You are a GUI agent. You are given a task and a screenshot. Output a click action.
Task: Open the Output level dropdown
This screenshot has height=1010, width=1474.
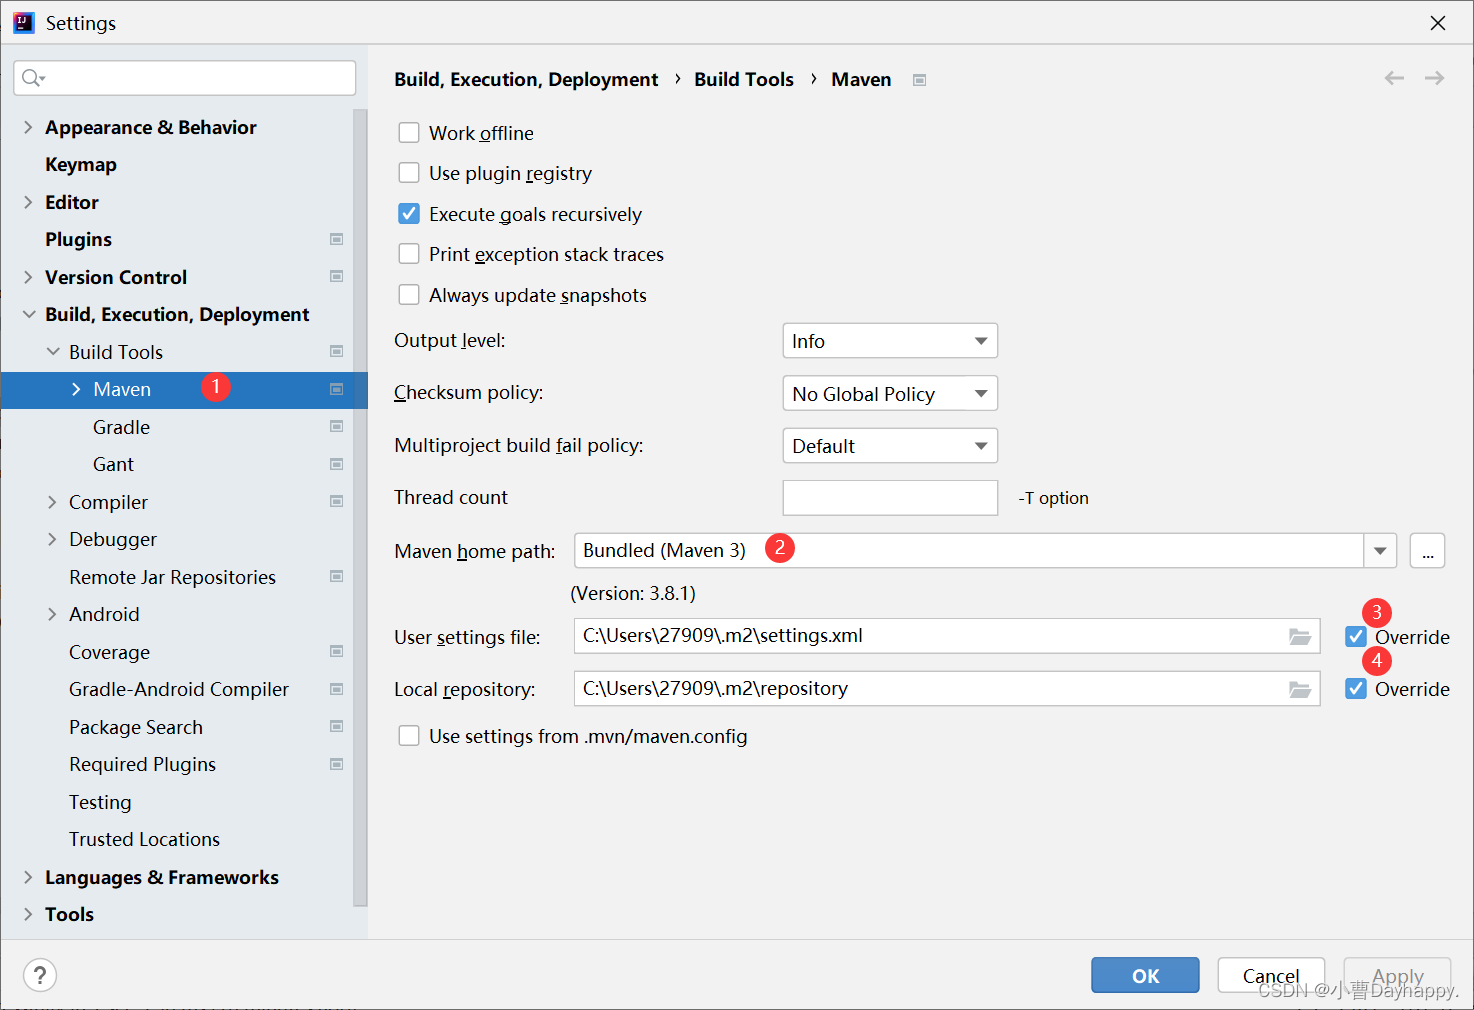890,341
